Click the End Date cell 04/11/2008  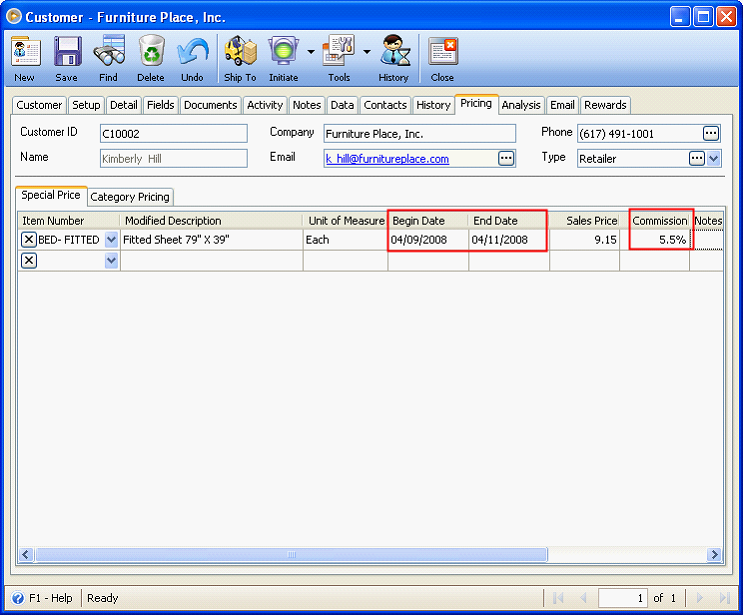click(509, 240)
